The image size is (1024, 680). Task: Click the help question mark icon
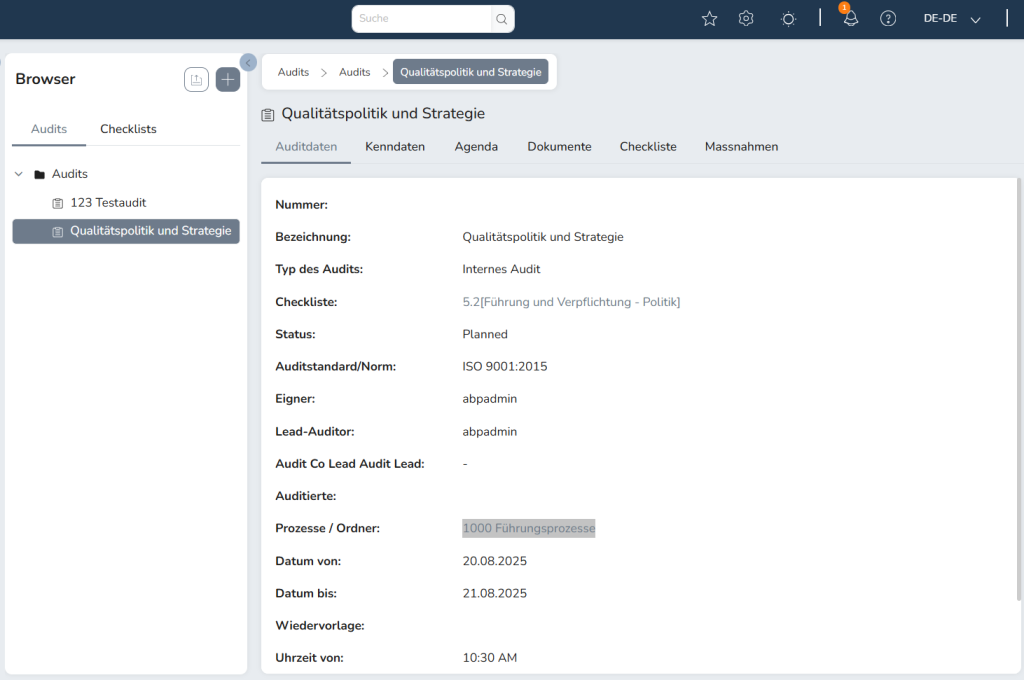point(888,19)
